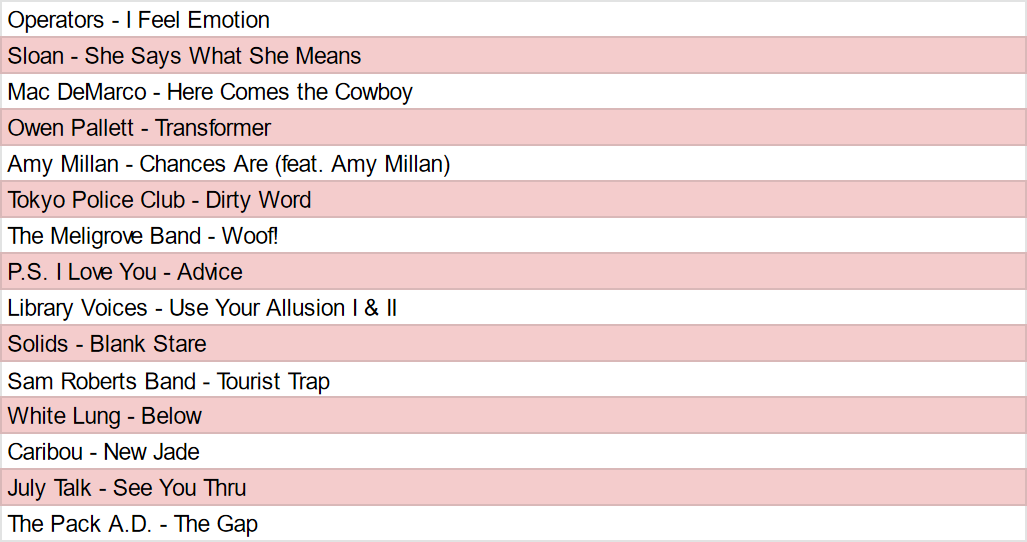Viewport: 1027px width, 542px height.
Task: Select the P.S. I Love You - Advice row
Action: 125,272
